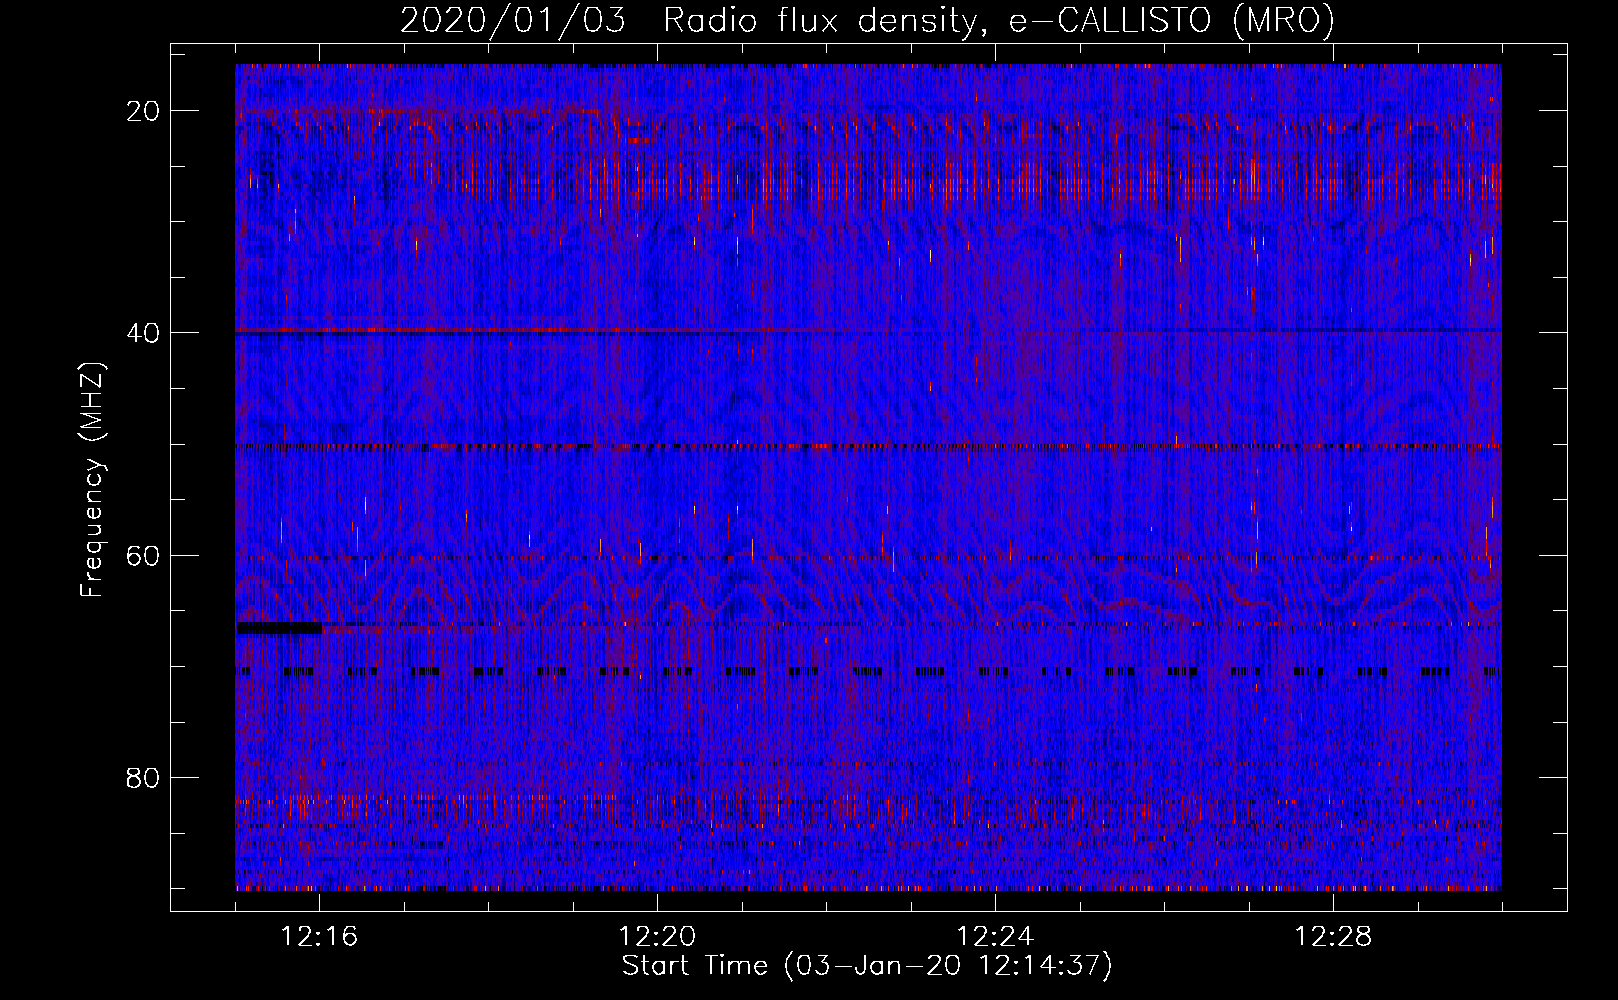Click the 'Frequency (MHZ)' y-axis label
The image size is (1618, 1000).
click(92, 480)
